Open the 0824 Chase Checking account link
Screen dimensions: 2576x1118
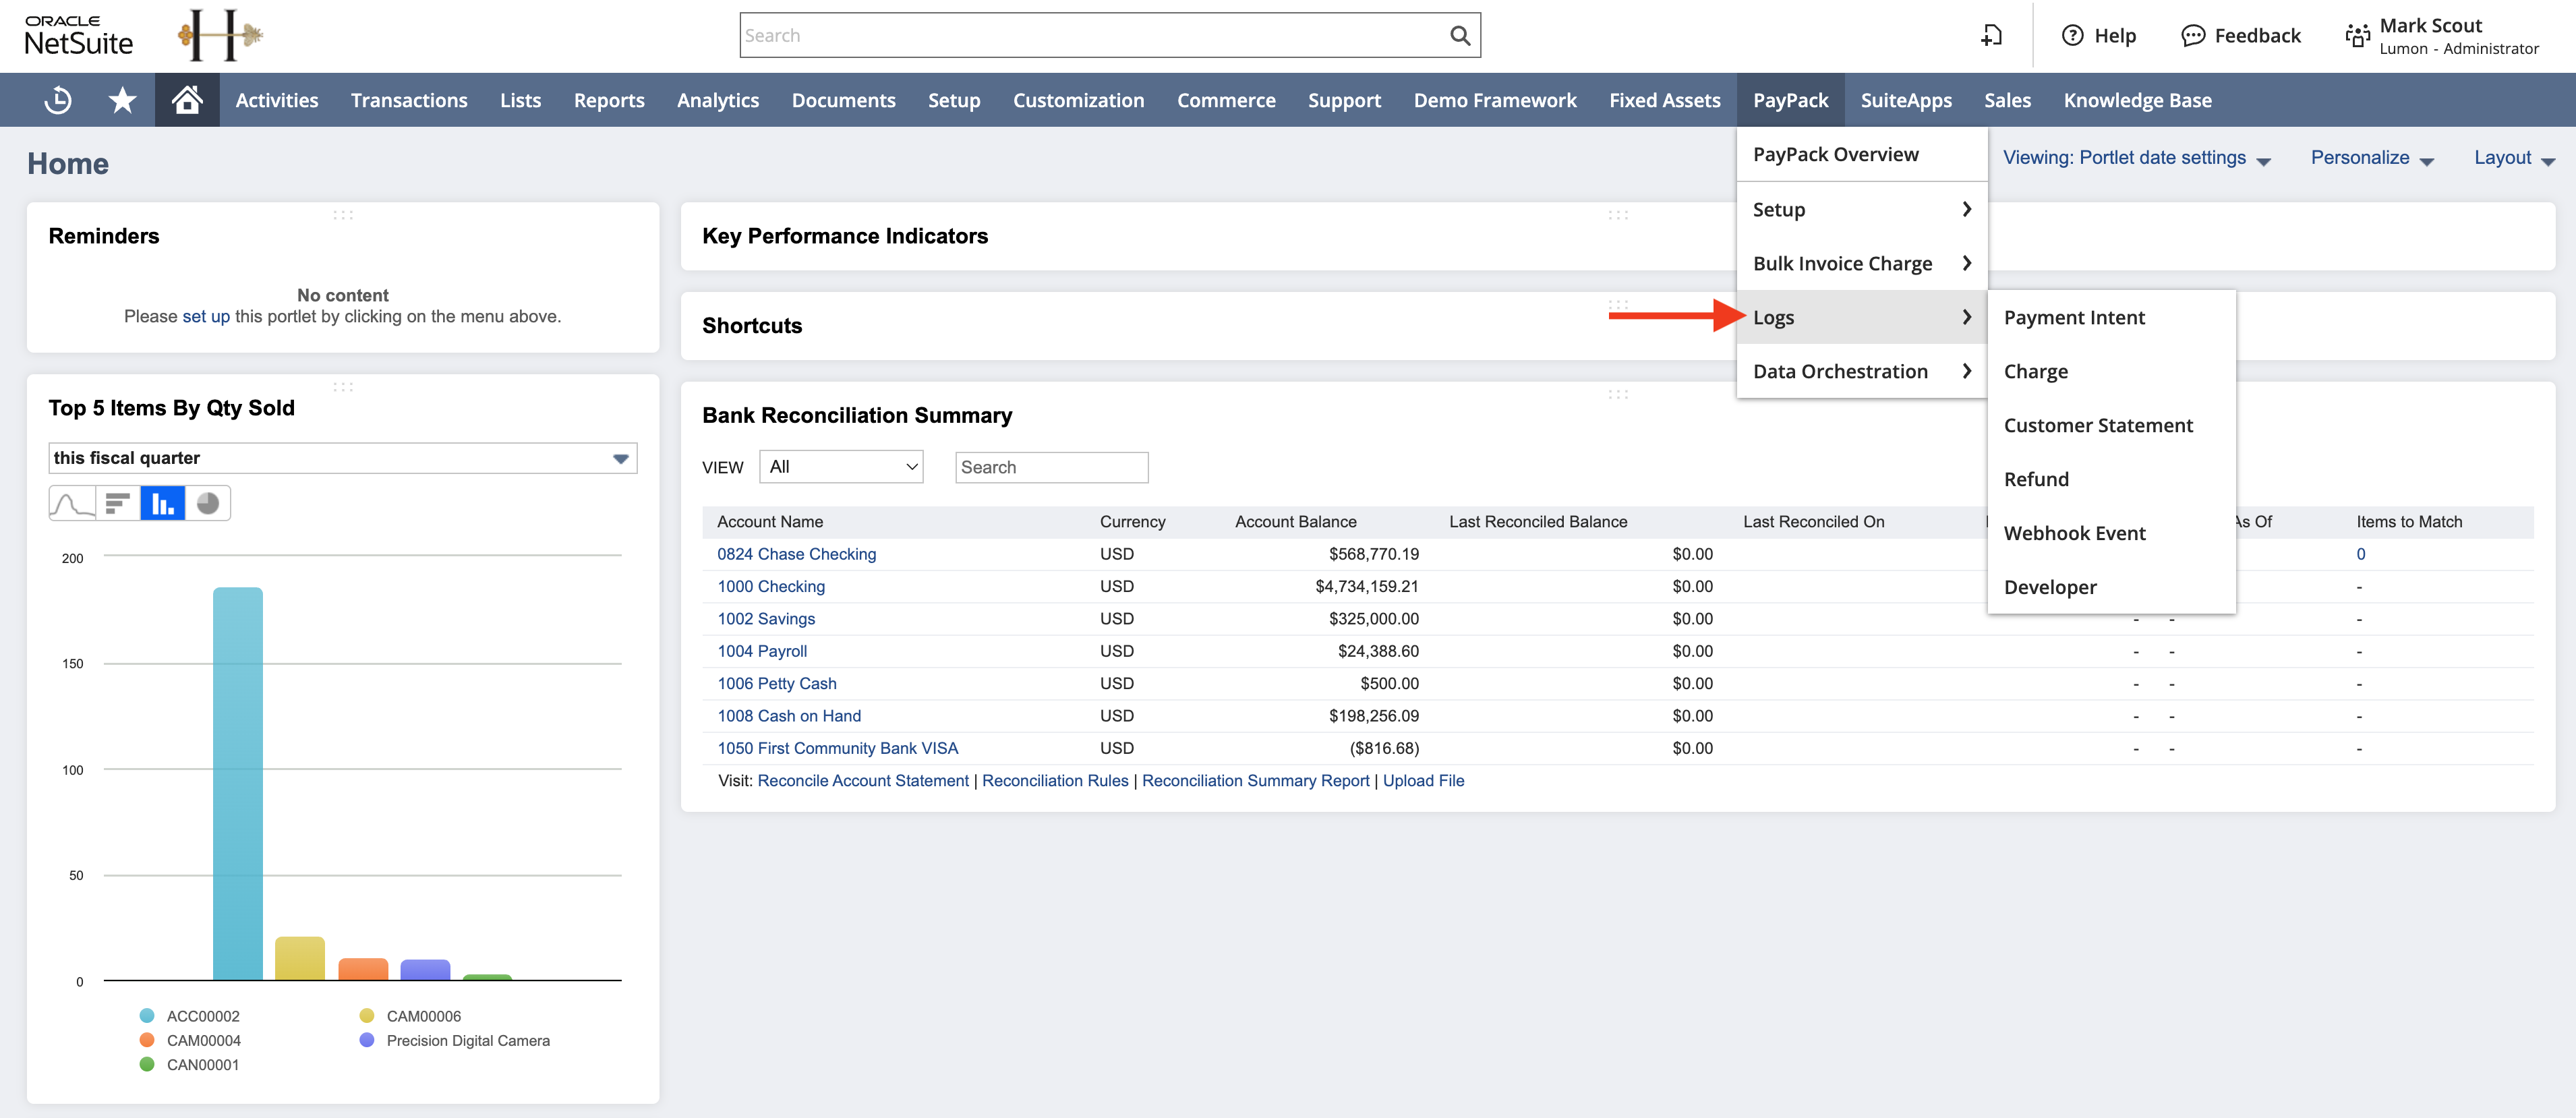(796, 554)
